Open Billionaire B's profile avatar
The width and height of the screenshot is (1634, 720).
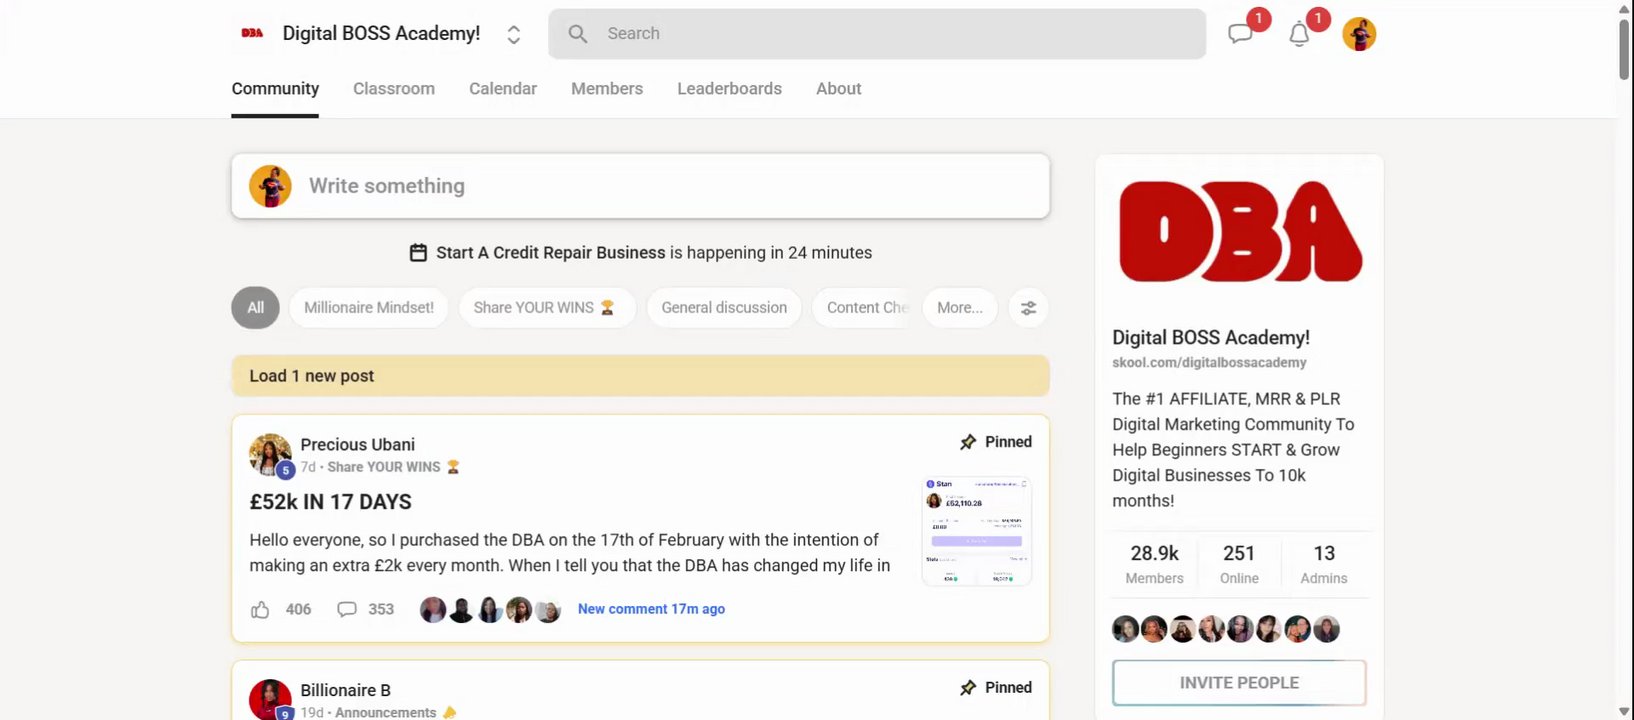coord(270,700)
